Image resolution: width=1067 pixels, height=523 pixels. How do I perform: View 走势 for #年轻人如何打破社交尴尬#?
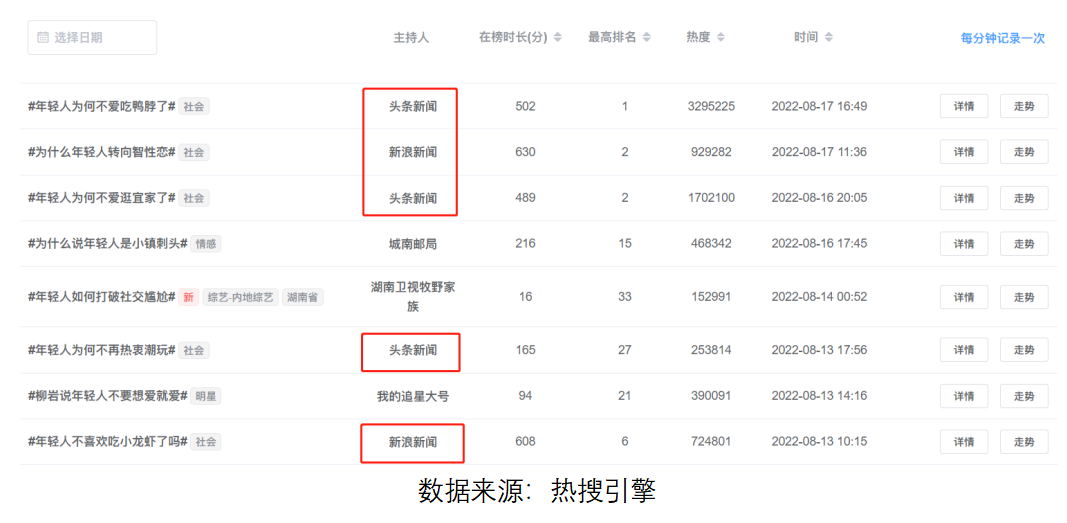[1024, 297]
